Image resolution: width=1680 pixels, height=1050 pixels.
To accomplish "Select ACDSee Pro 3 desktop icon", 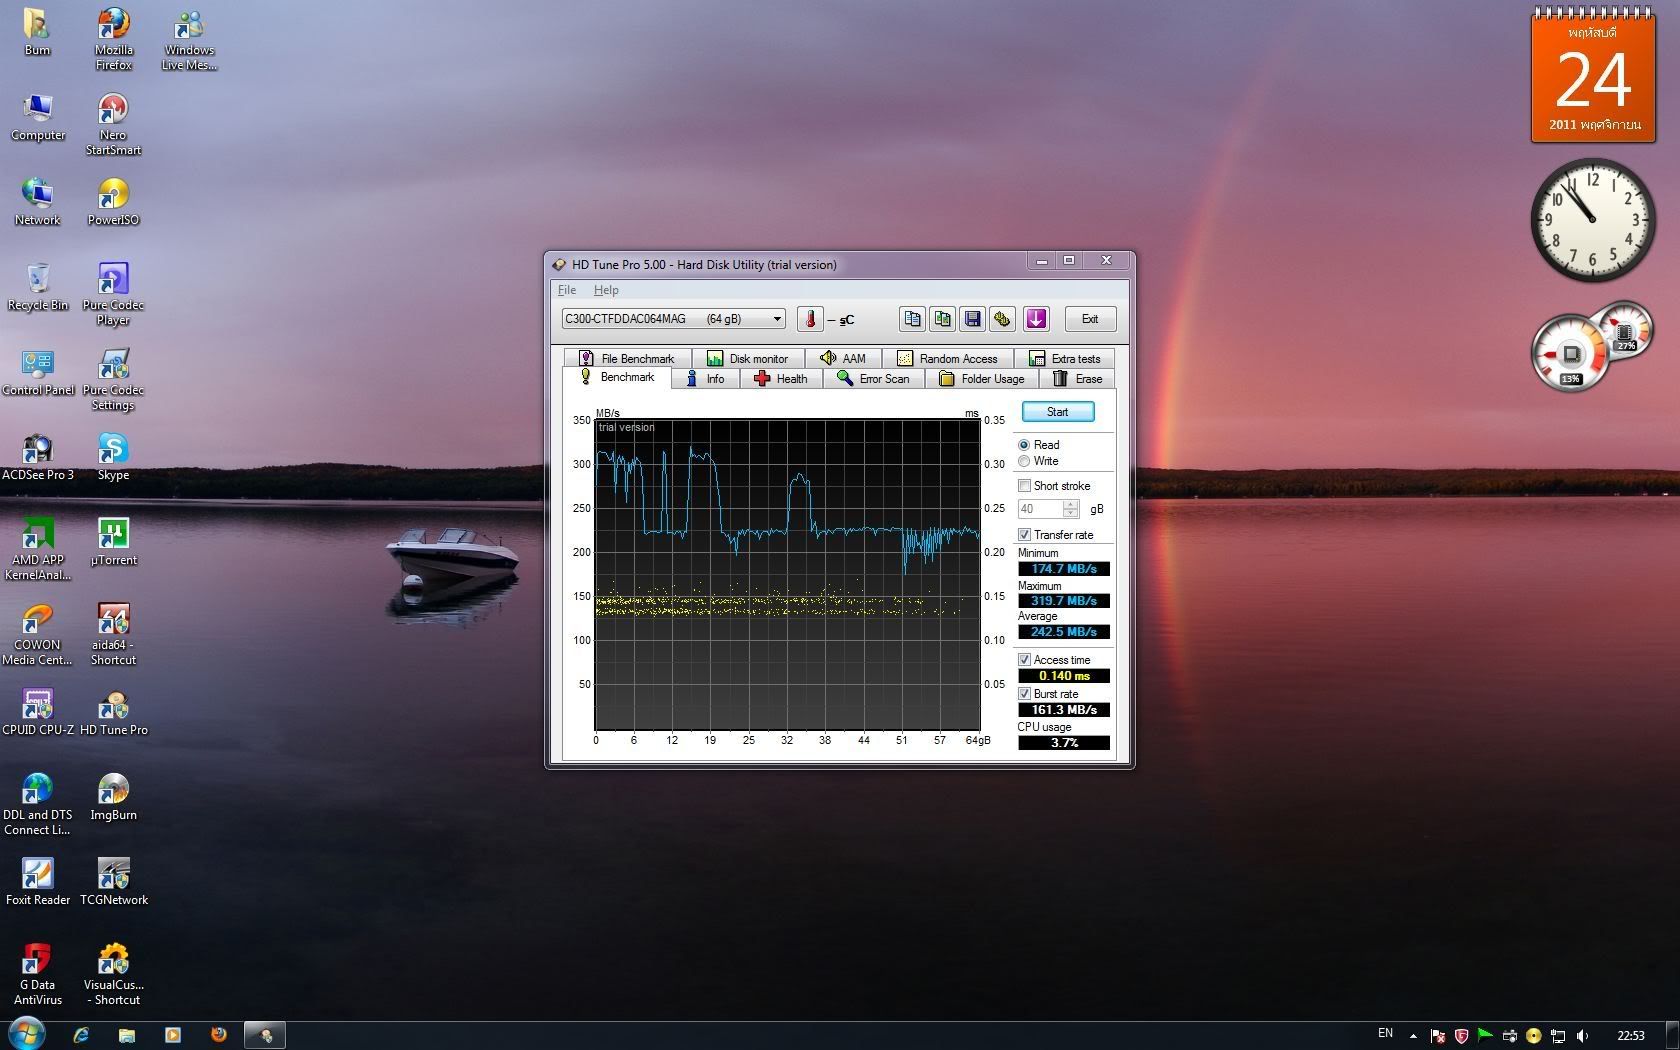I will 38,457.
